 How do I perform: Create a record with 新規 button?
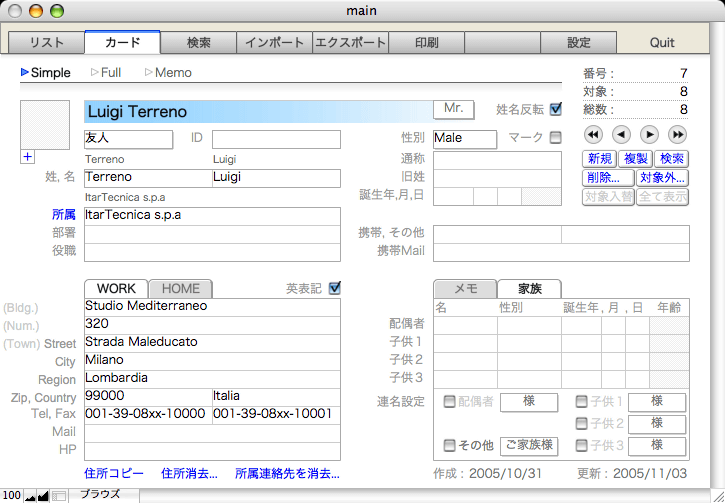599,159
